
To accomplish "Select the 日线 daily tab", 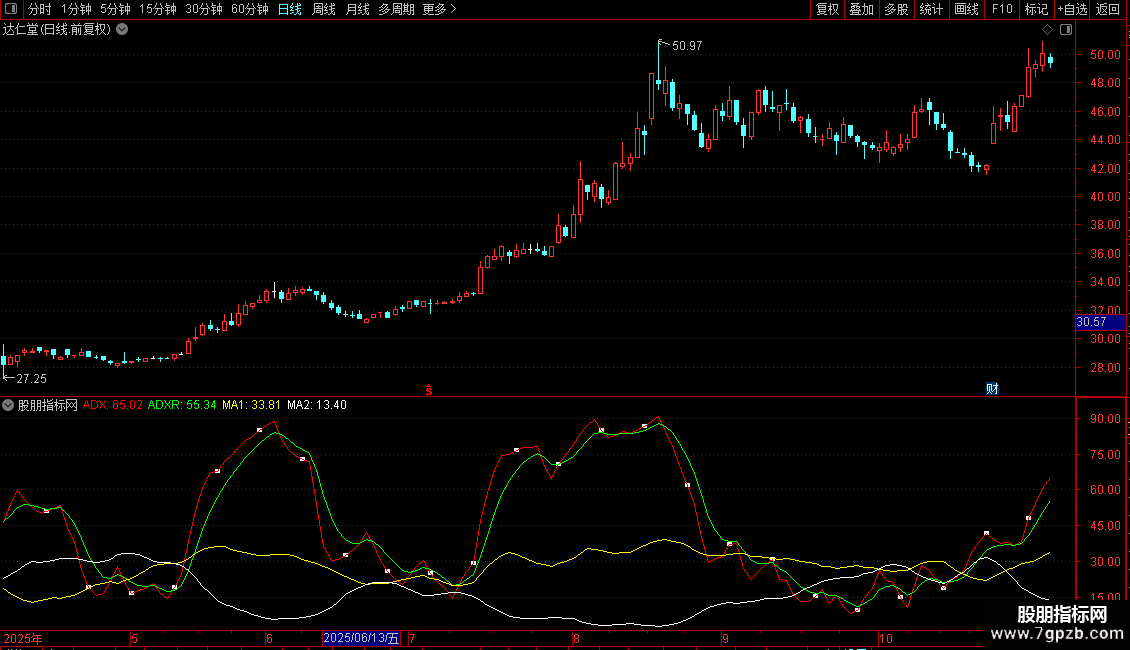I will 290,9.
